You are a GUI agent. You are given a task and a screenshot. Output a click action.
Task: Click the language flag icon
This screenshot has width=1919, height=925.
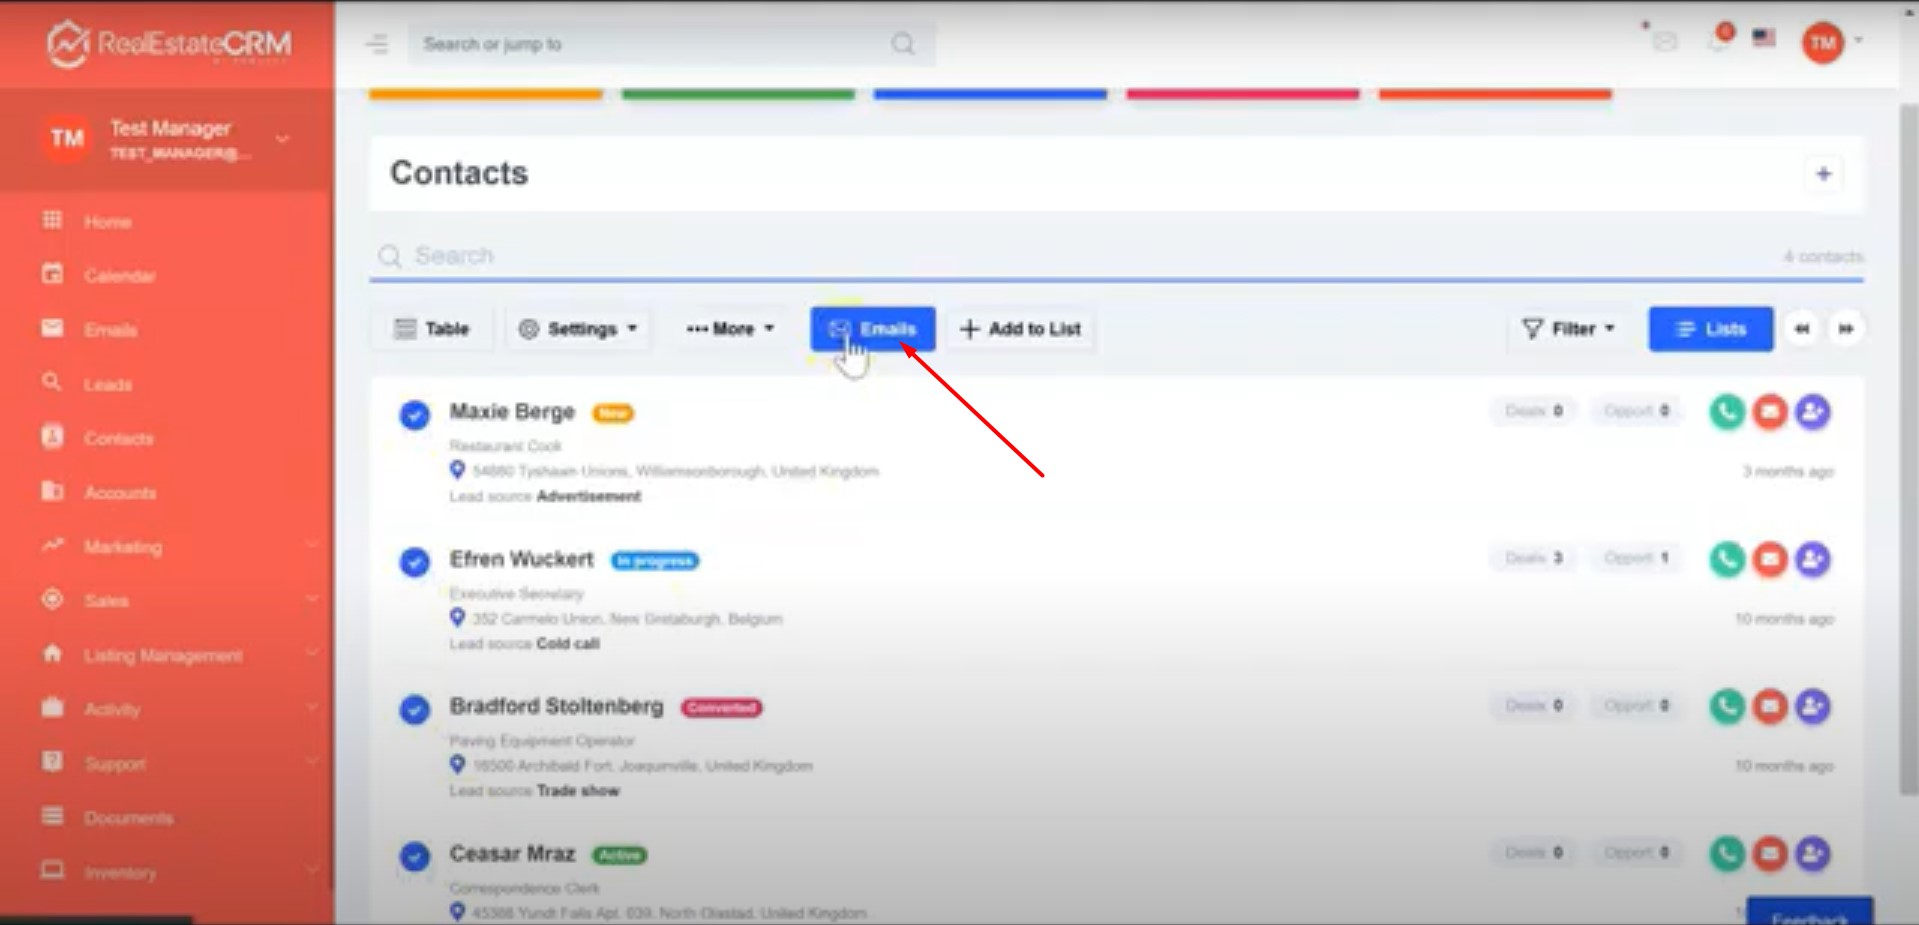pyautogui.click(x=1764, y=38)
